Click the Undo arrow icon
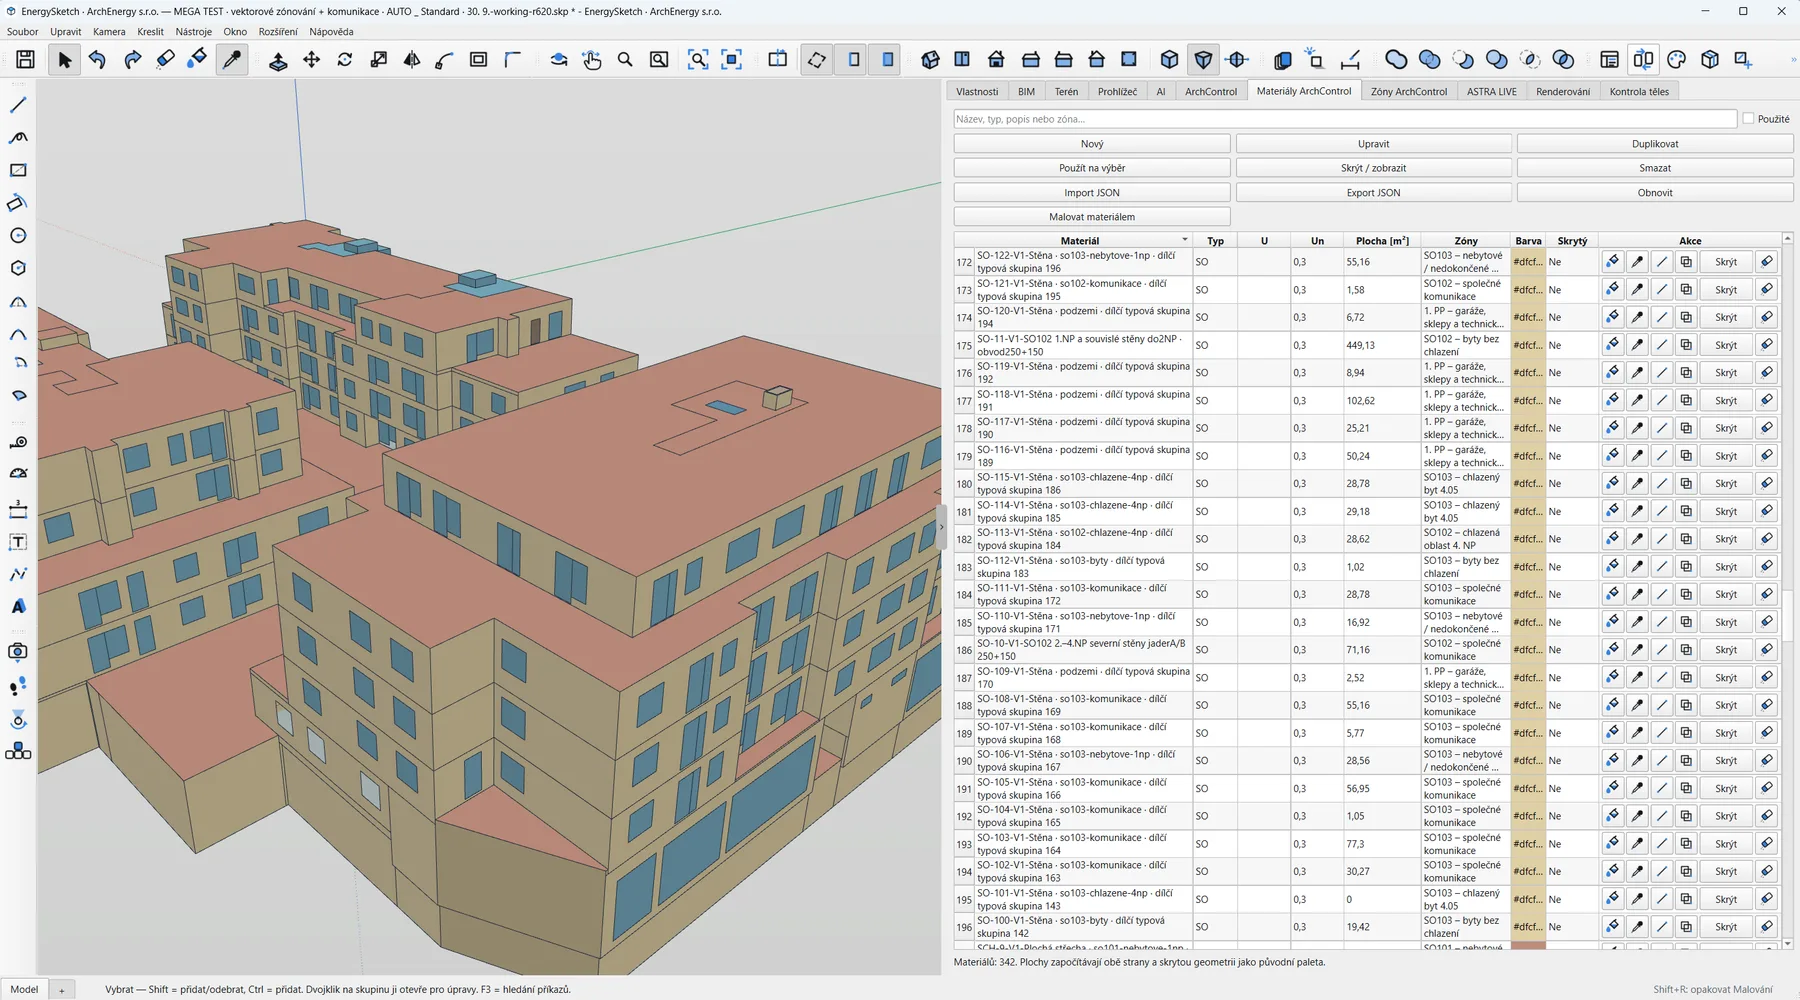The image size is (1800, 1000). (x=98, y=60)
